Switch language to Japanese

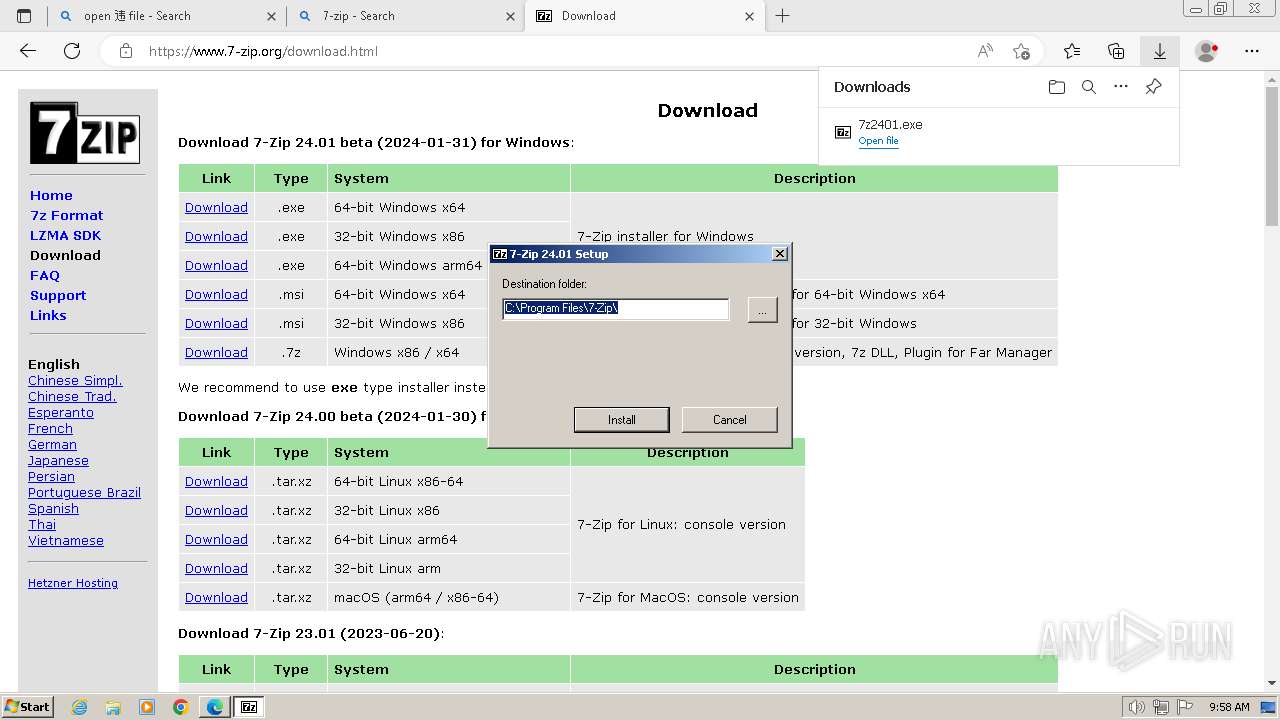(58, 461)
